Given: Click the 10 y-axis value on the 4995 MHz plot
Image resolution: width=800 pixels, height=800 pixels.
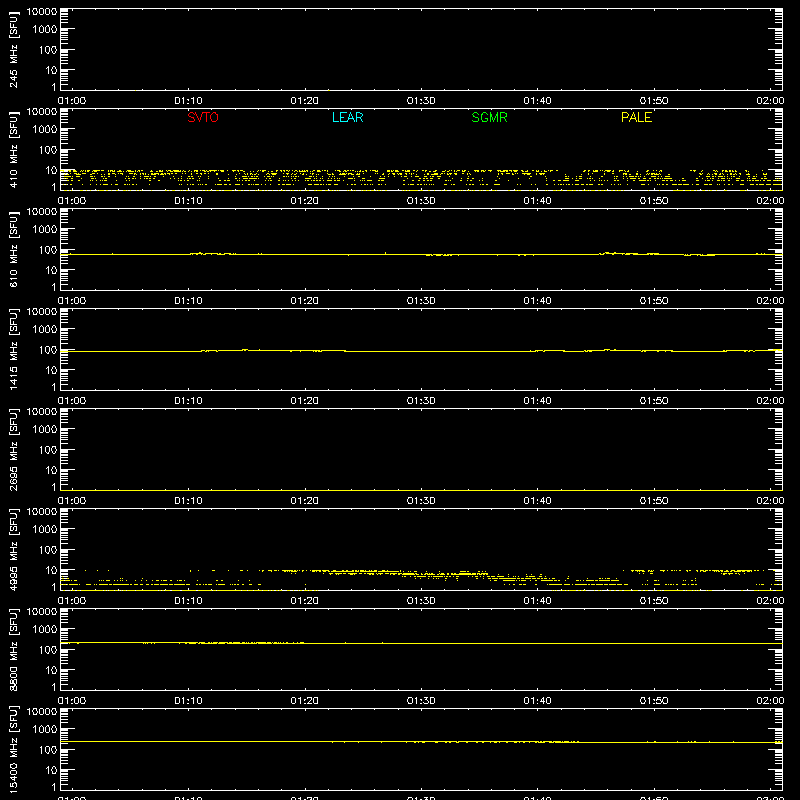Looking at the screenshot, I should click(x=52, y=570).
